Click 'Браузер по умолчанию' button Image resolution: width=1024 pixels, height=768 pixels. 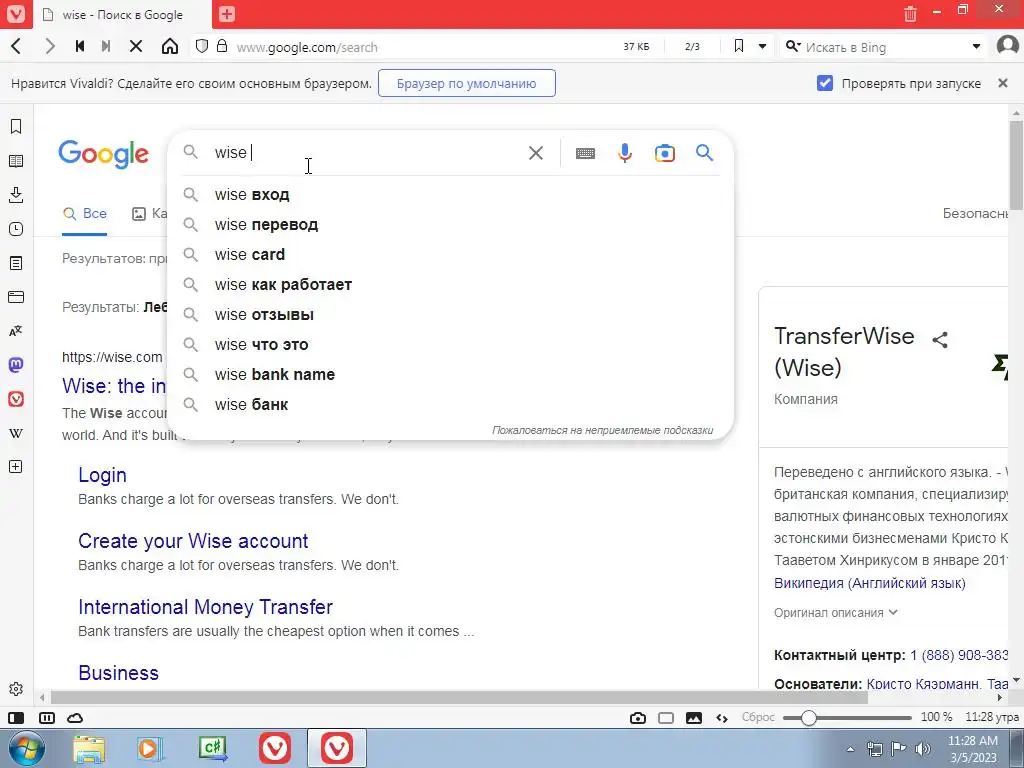[x=466, y=84]
